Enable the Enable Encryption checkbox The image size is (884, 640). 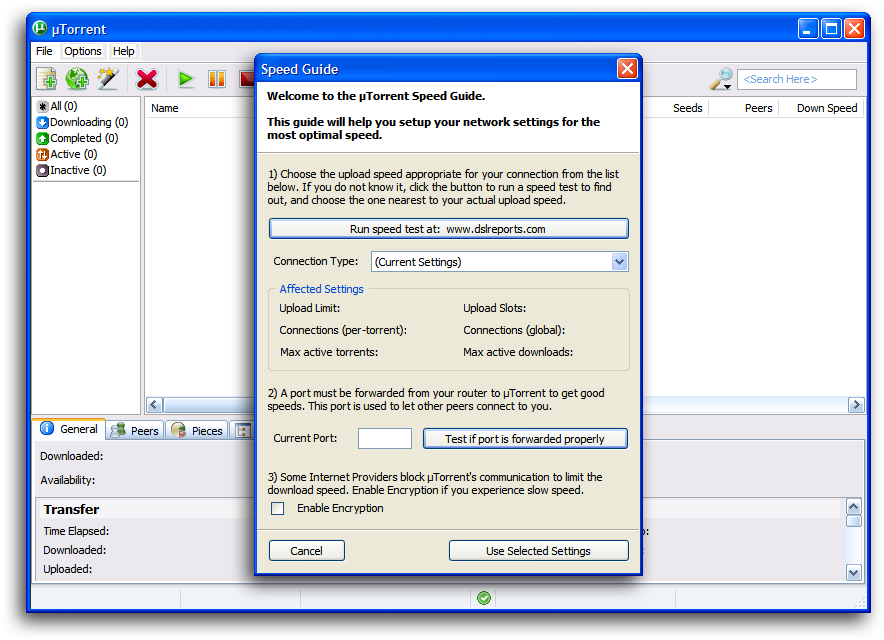tap(277, 508)
